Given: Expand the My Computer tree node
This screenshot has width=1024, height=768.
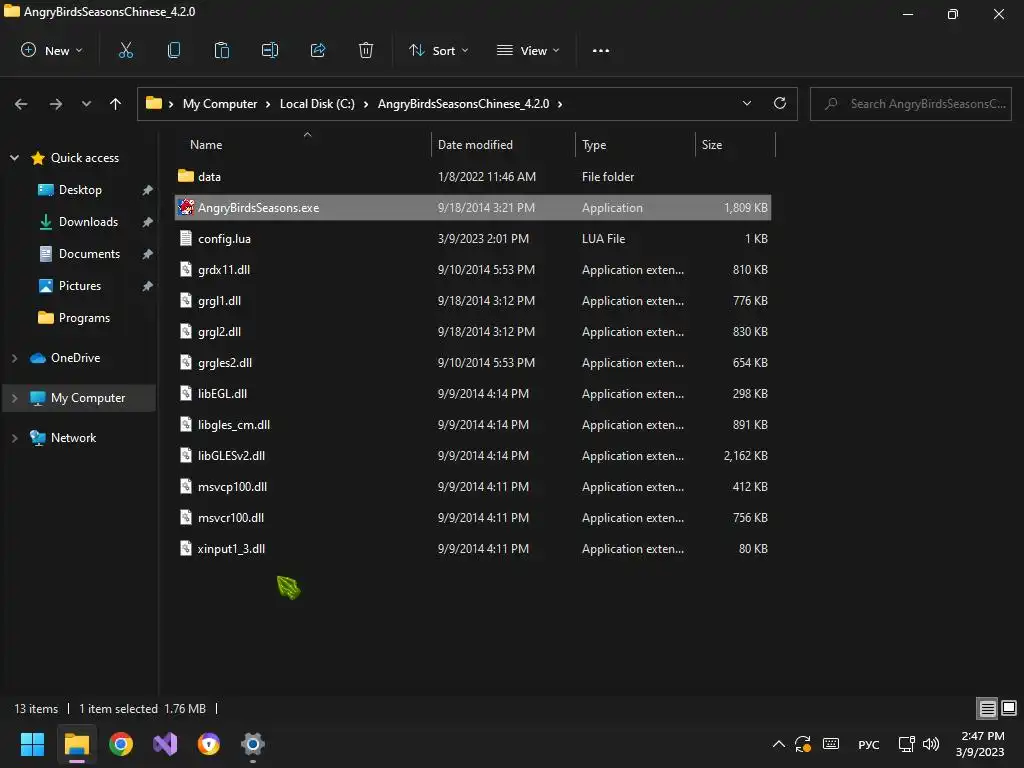Looking at the screenshot, I should coord(14,398).
